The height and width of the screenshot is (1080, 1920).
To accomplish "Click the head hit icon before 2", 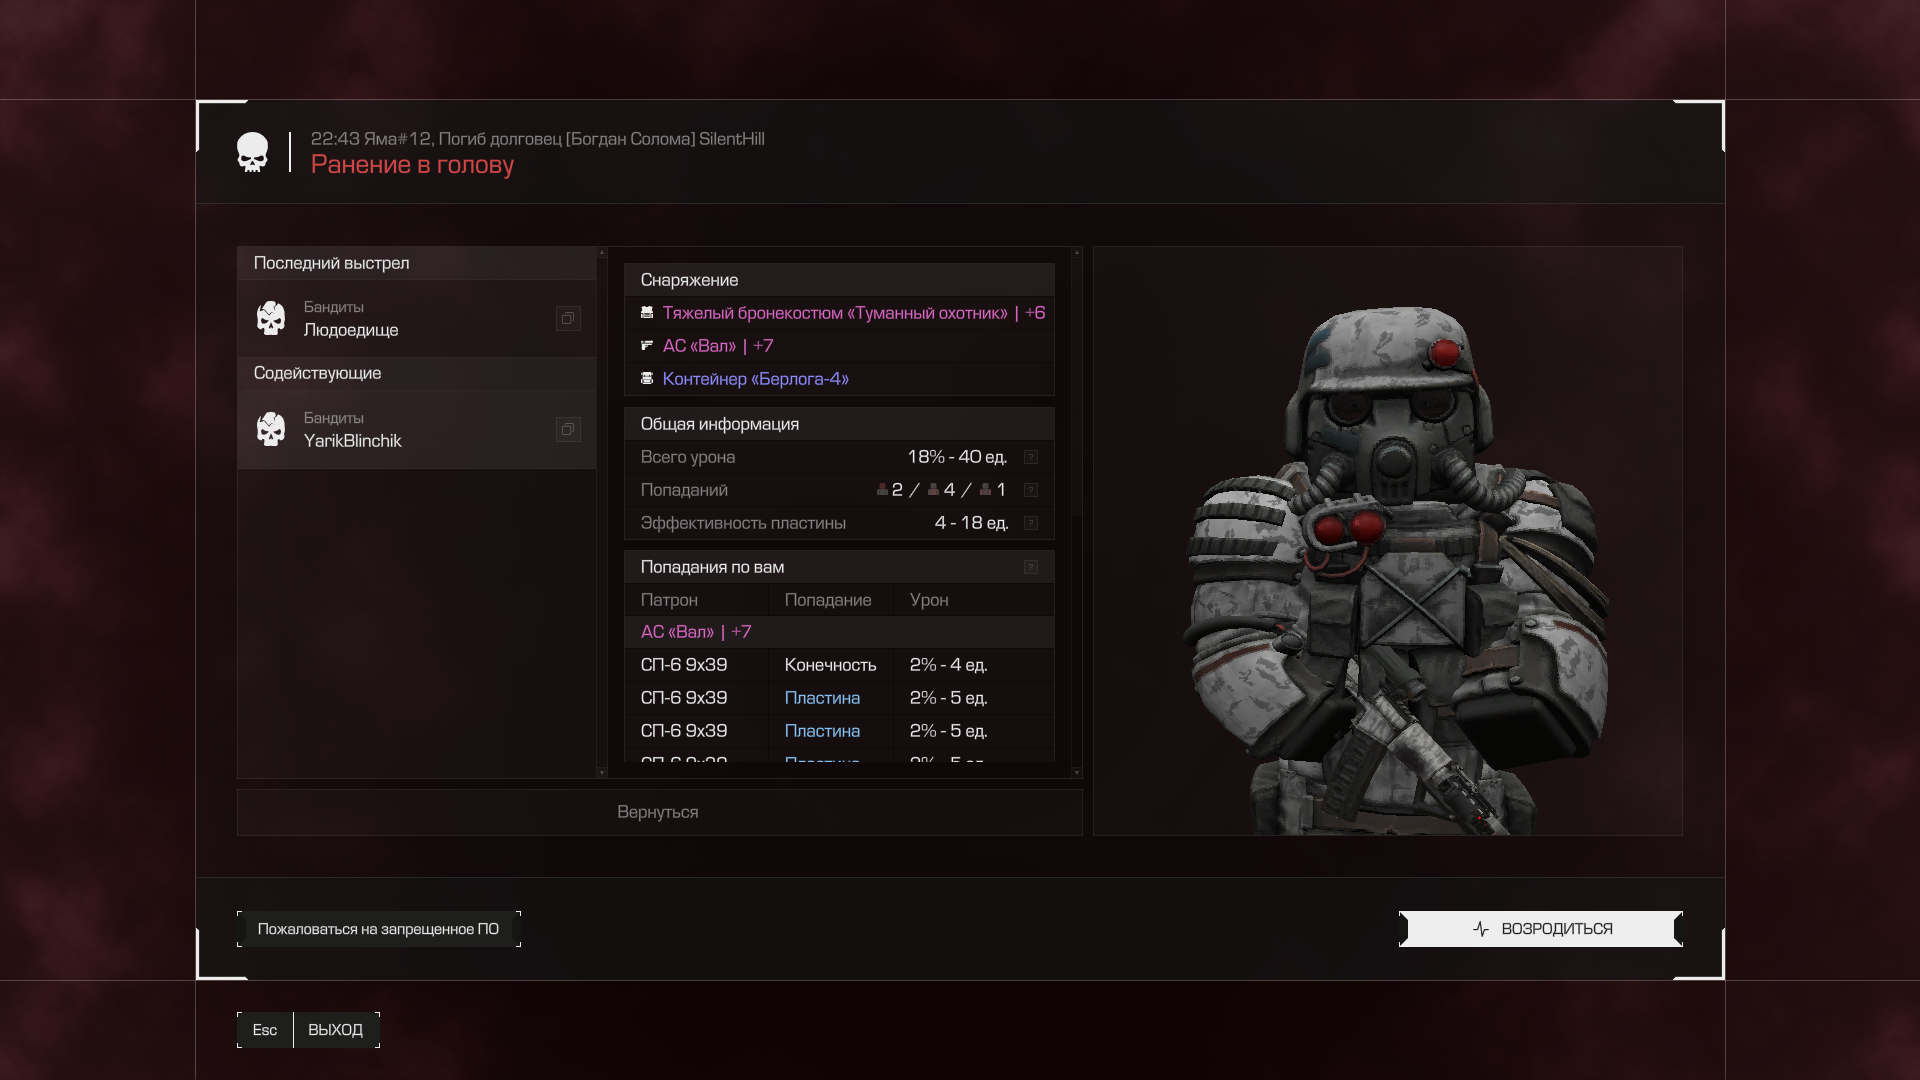I will 882,490.
